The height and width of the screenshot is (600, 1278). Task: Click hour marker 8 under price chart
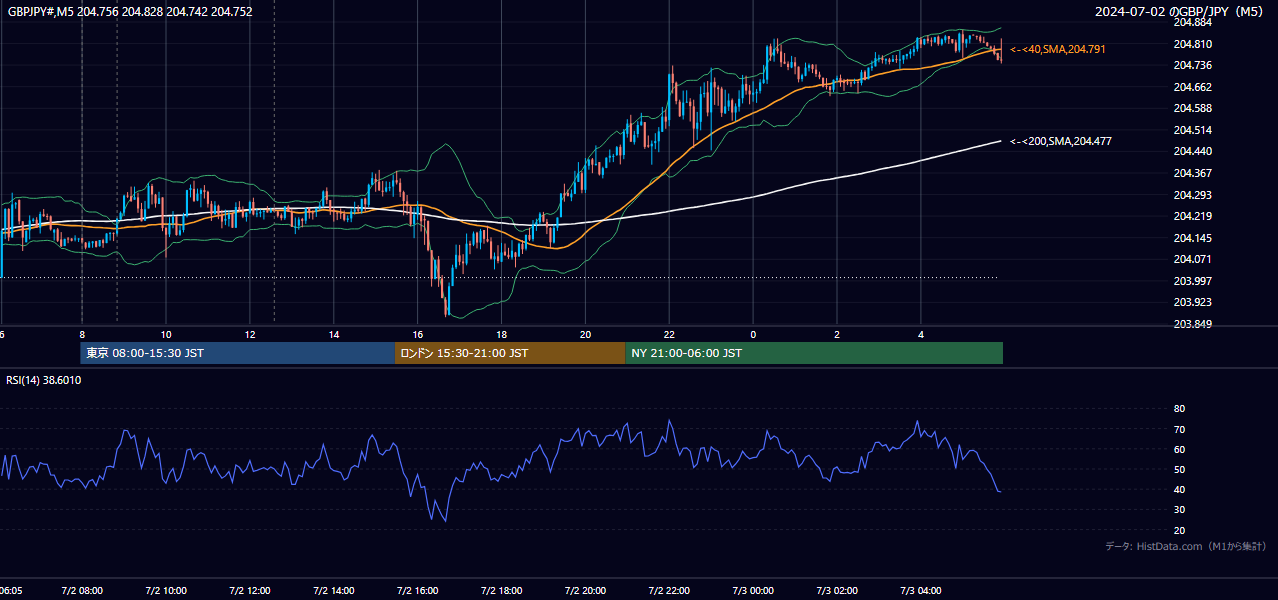(82, 334)
